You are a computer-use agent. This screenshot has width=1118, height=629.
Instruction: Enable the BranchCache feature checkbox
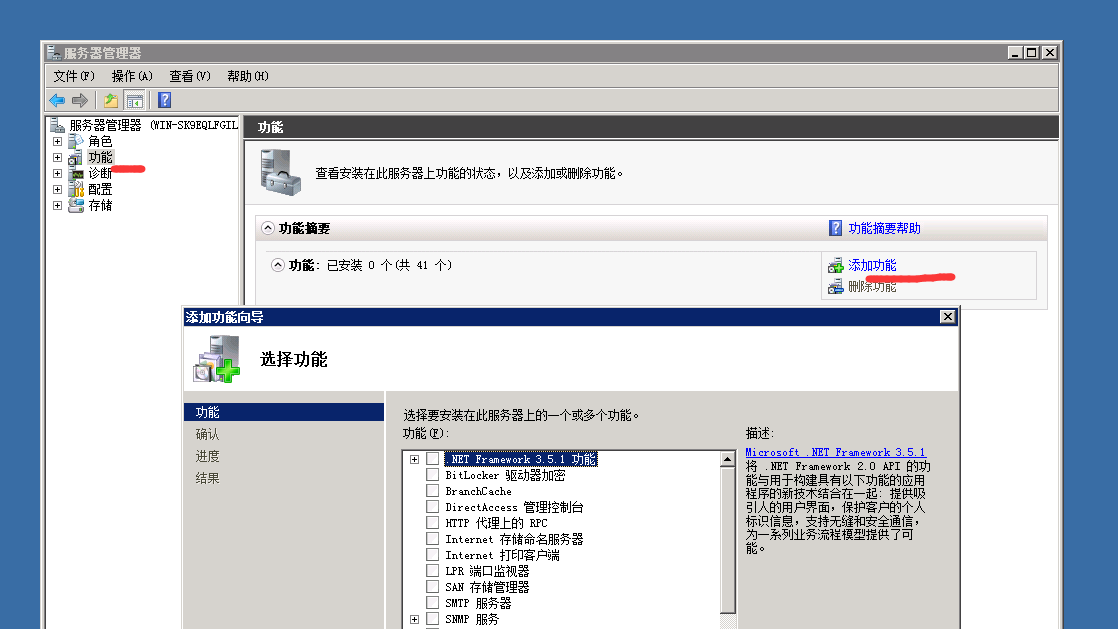point(432,491)
